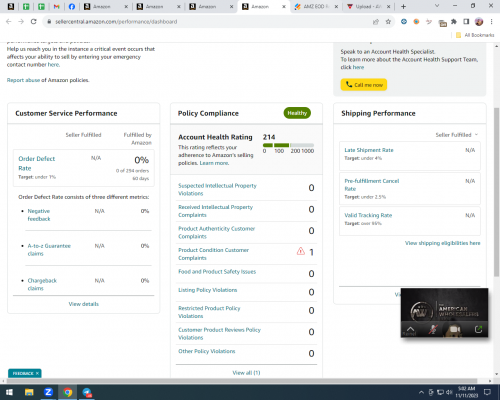This screenshot has width=500, height=400.
Task: Click Report abuse link
Action: click(23, 80)
